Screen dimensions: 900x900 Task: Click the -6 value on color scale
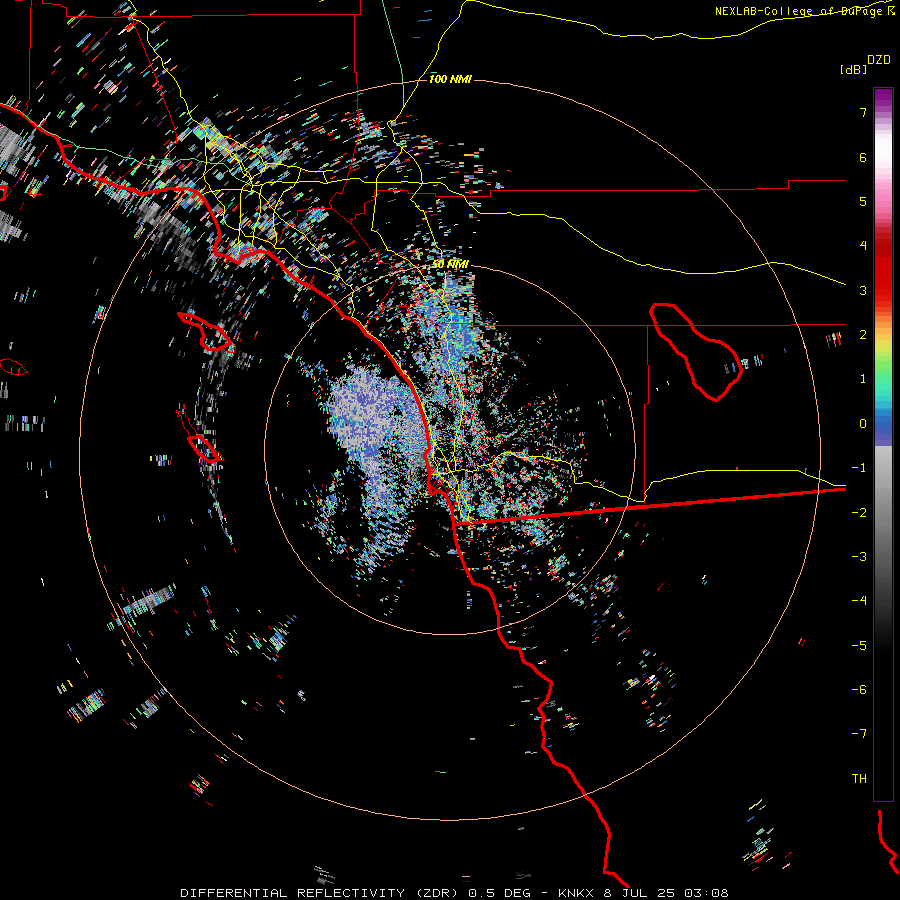(x=859, y=690)
